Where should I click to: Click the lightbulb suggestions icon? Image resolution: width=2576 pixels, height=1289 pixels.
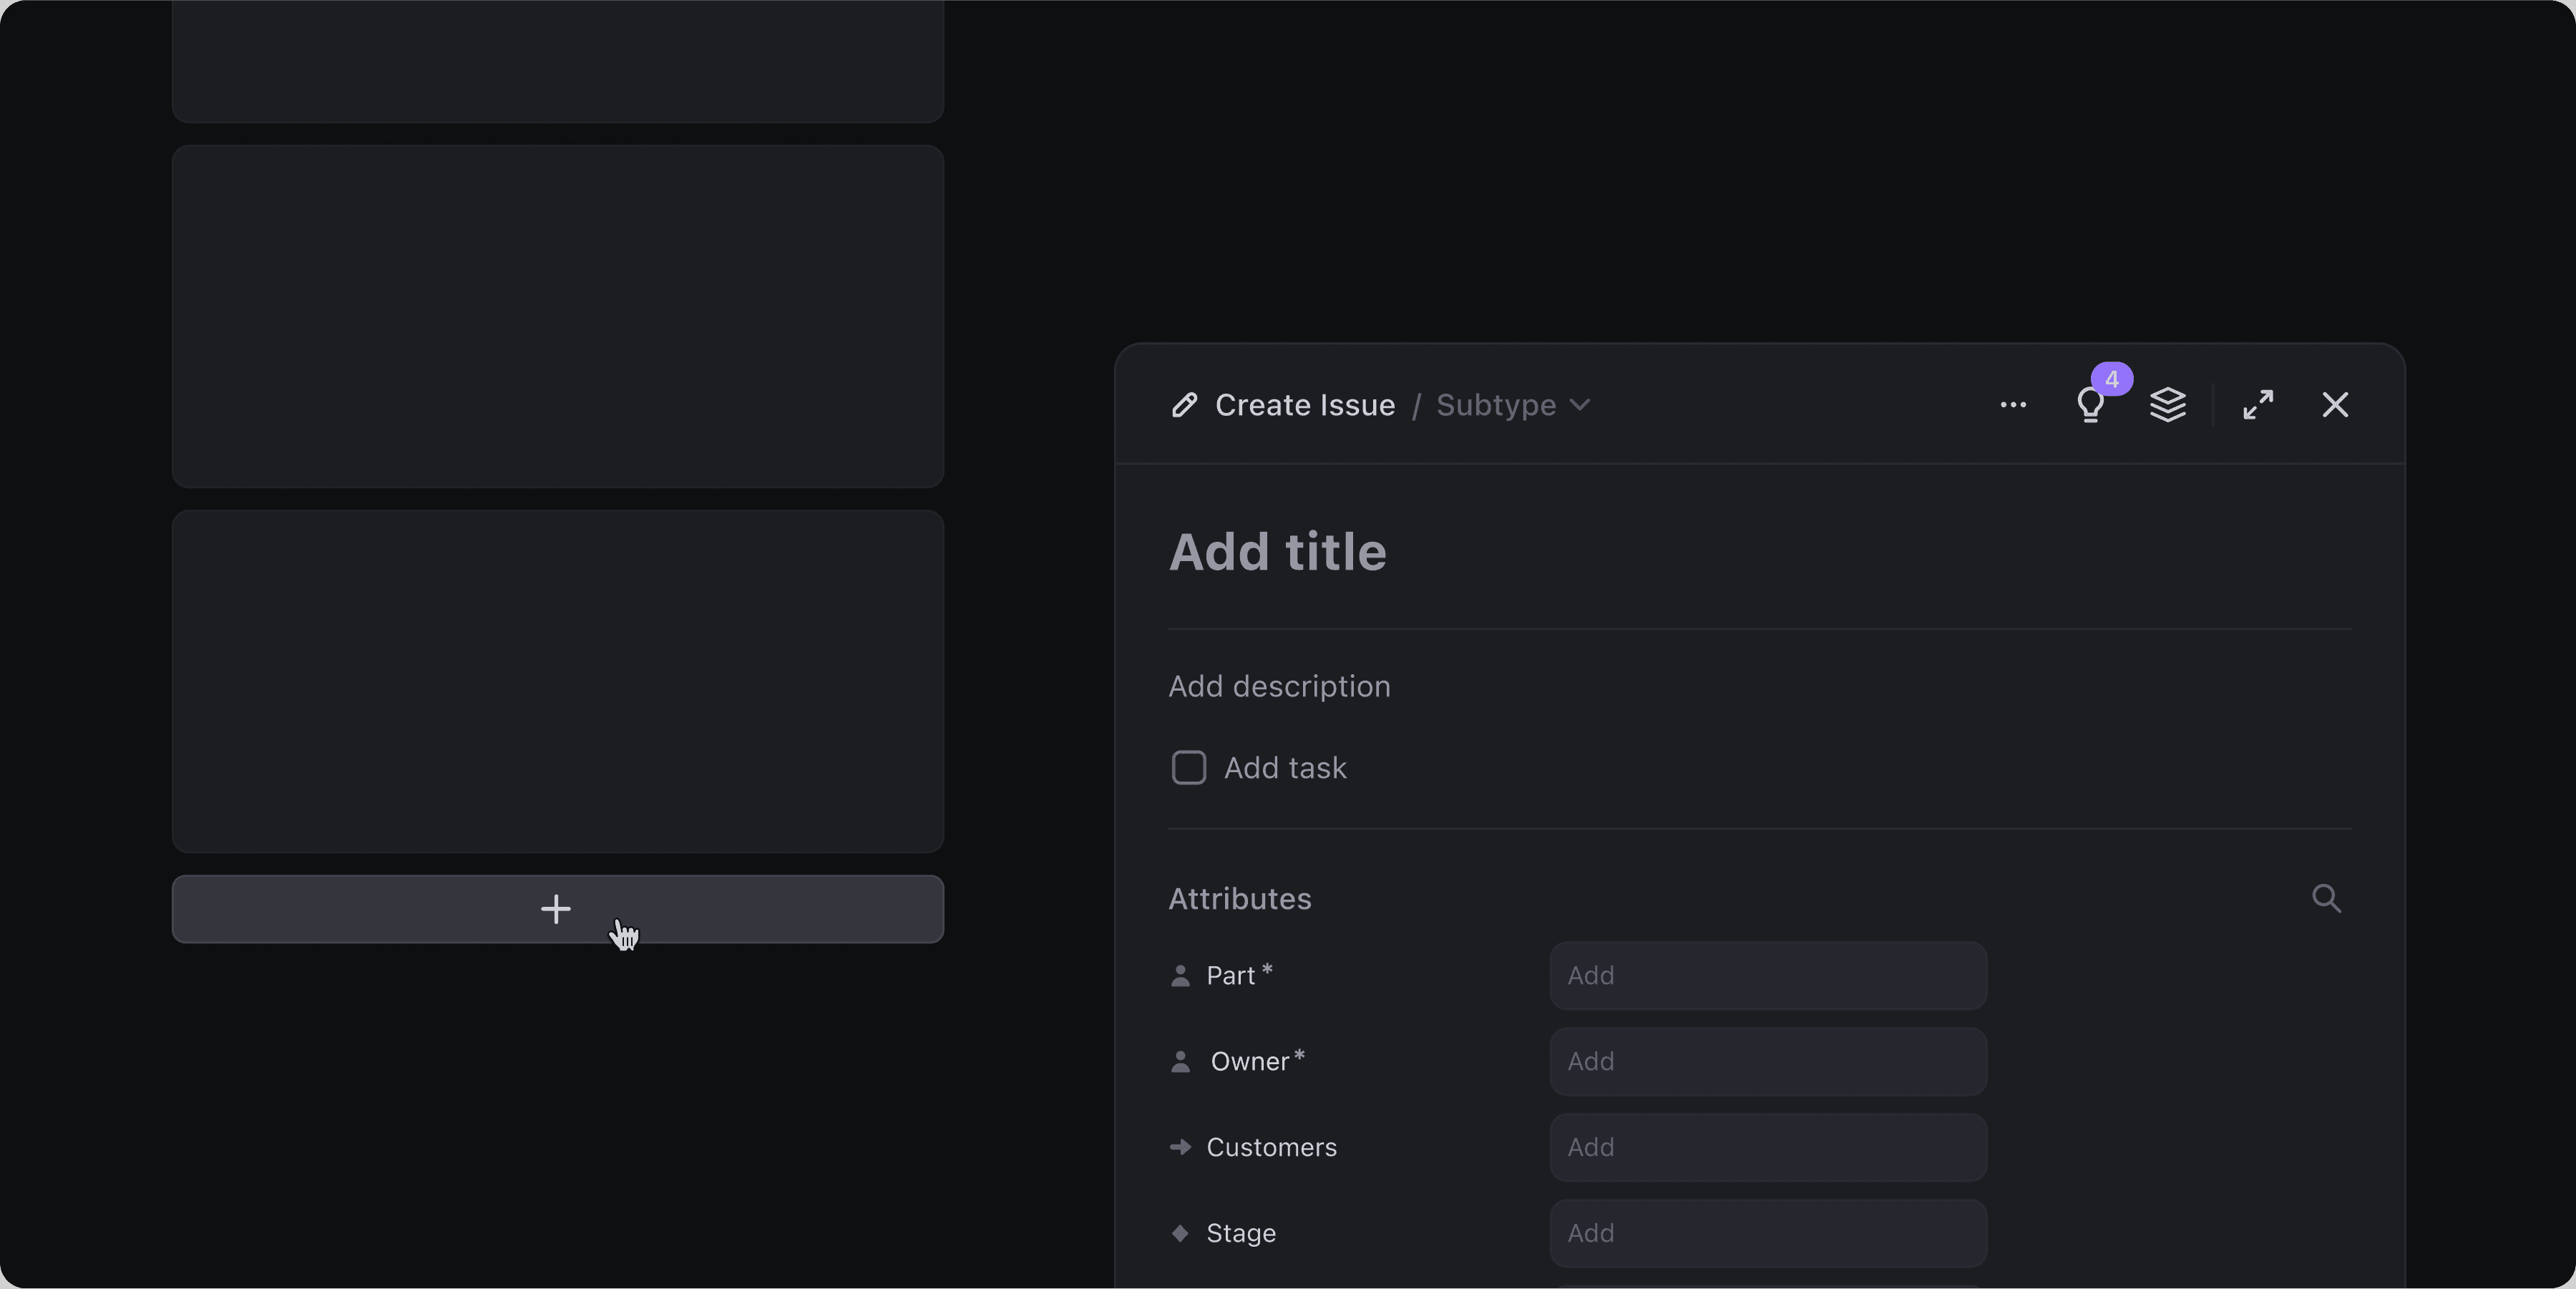click(x=2089, y=406)
